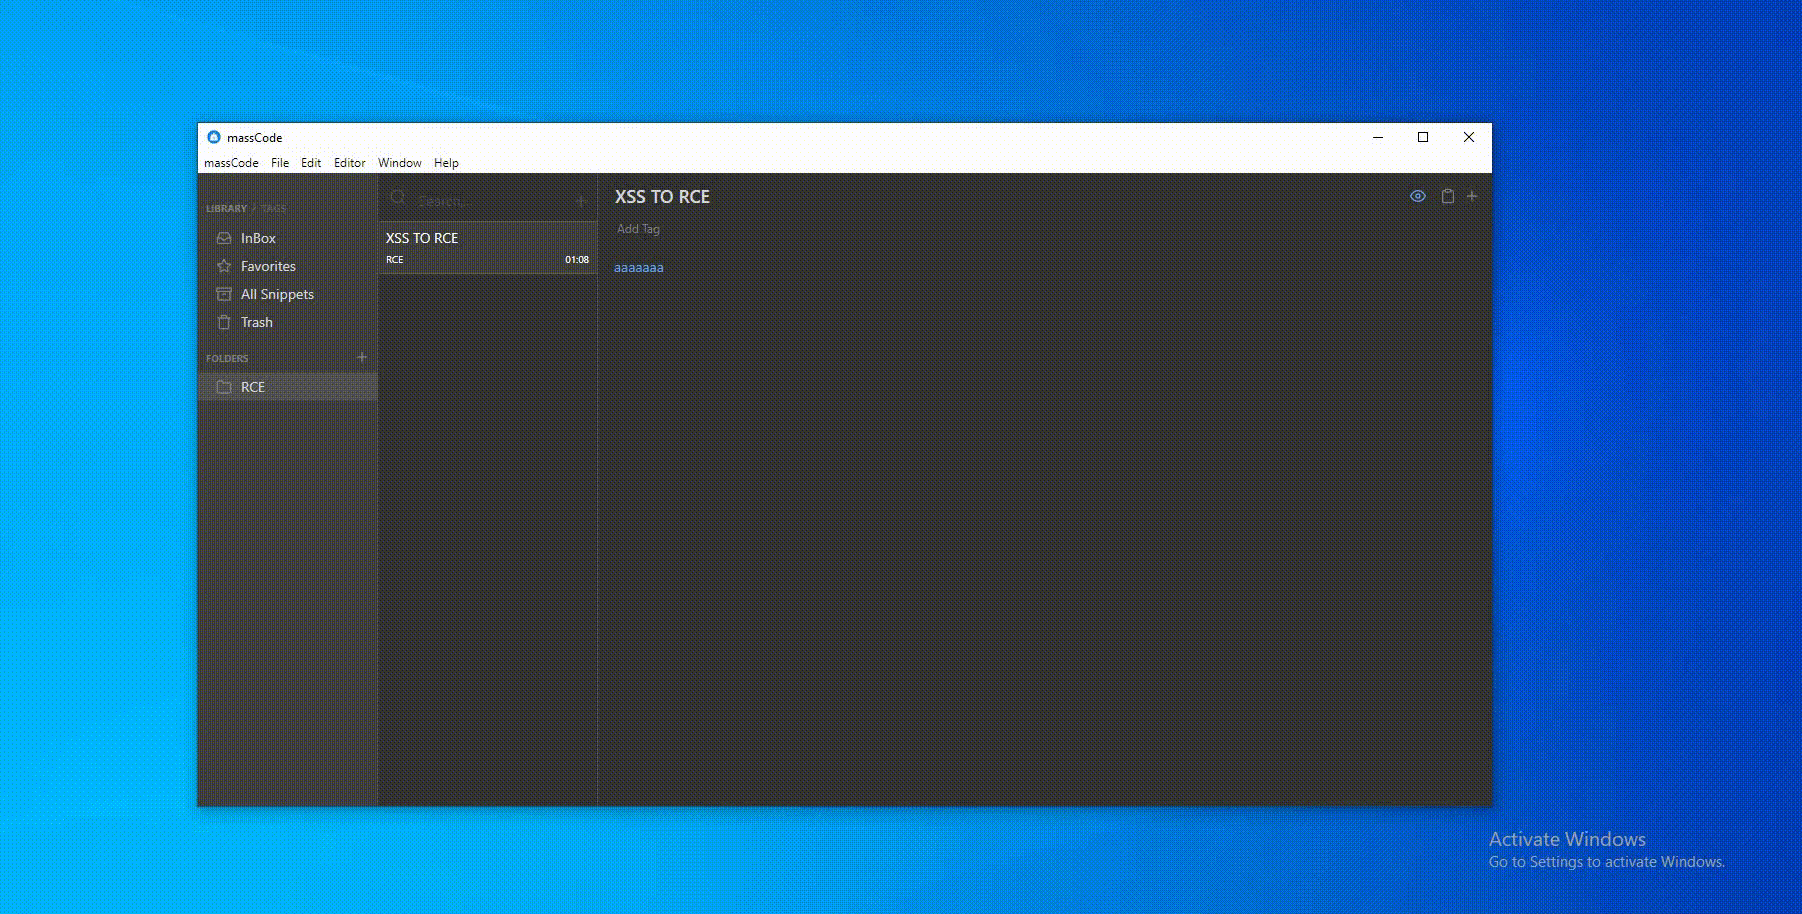1802x914 pixels.
Task: Click the massCode logo in title bar
Action: point(213,137)
